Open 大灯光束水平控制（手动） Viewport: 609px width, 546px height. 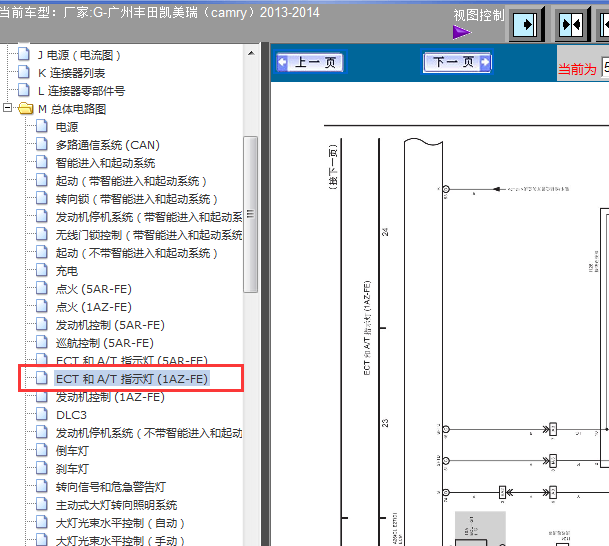[120, 541]
